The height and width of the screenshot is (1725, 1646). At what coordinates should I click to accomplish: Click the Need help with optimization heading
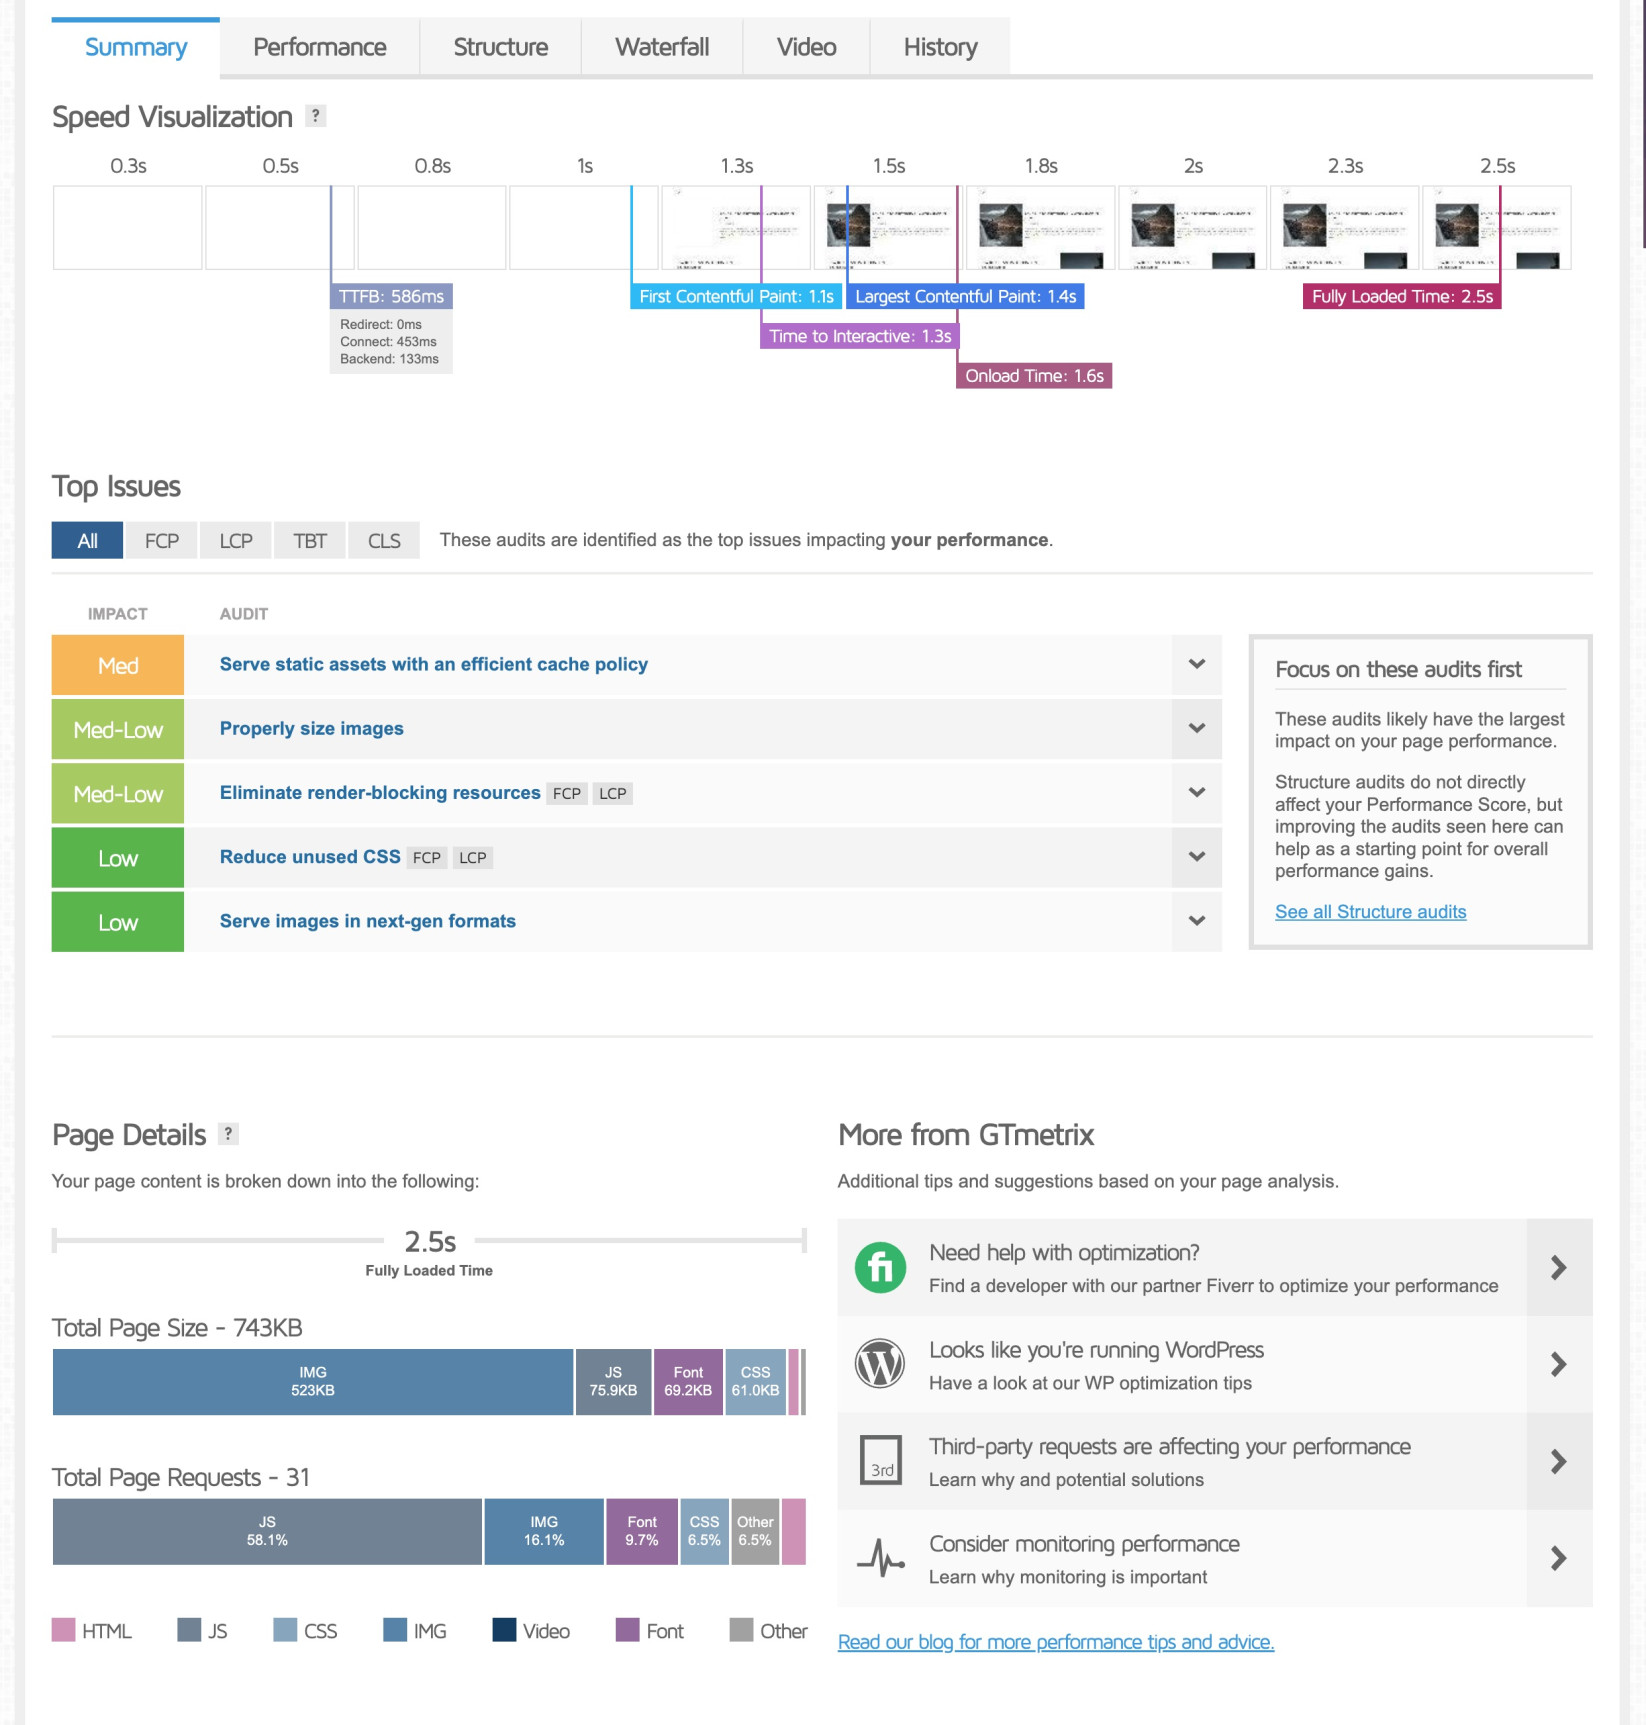click(1064, 1252)
